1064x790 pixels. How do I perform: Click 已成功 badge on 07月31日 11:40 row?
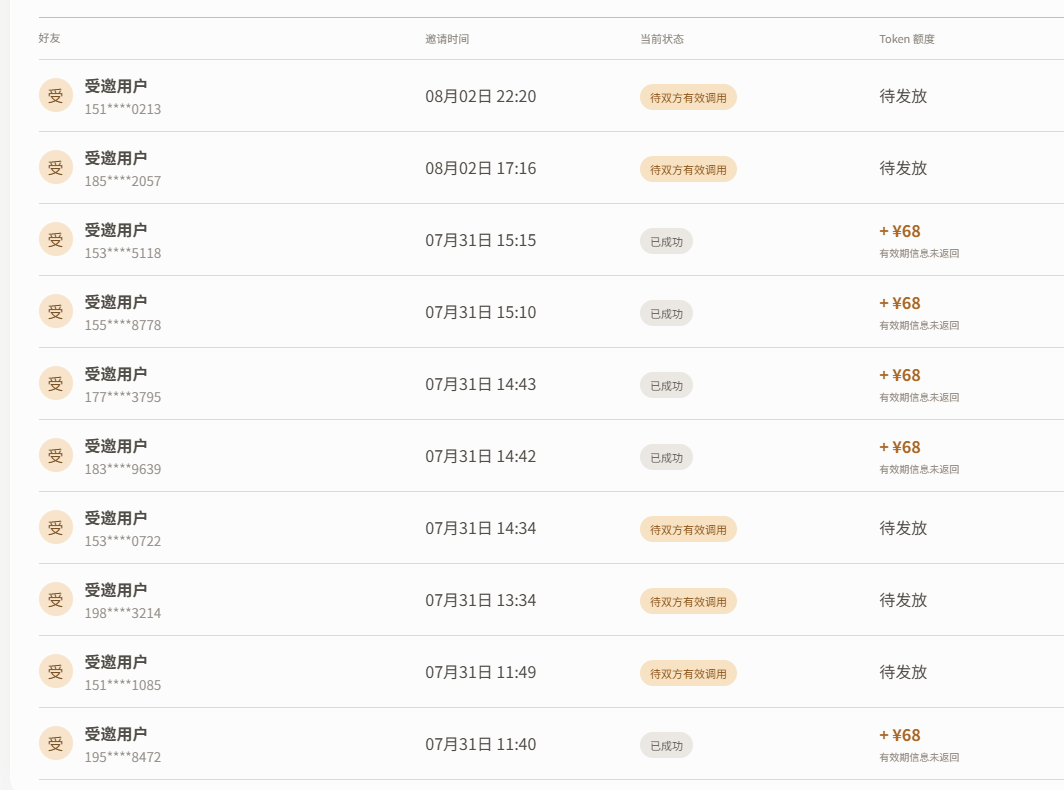(666, 745)
